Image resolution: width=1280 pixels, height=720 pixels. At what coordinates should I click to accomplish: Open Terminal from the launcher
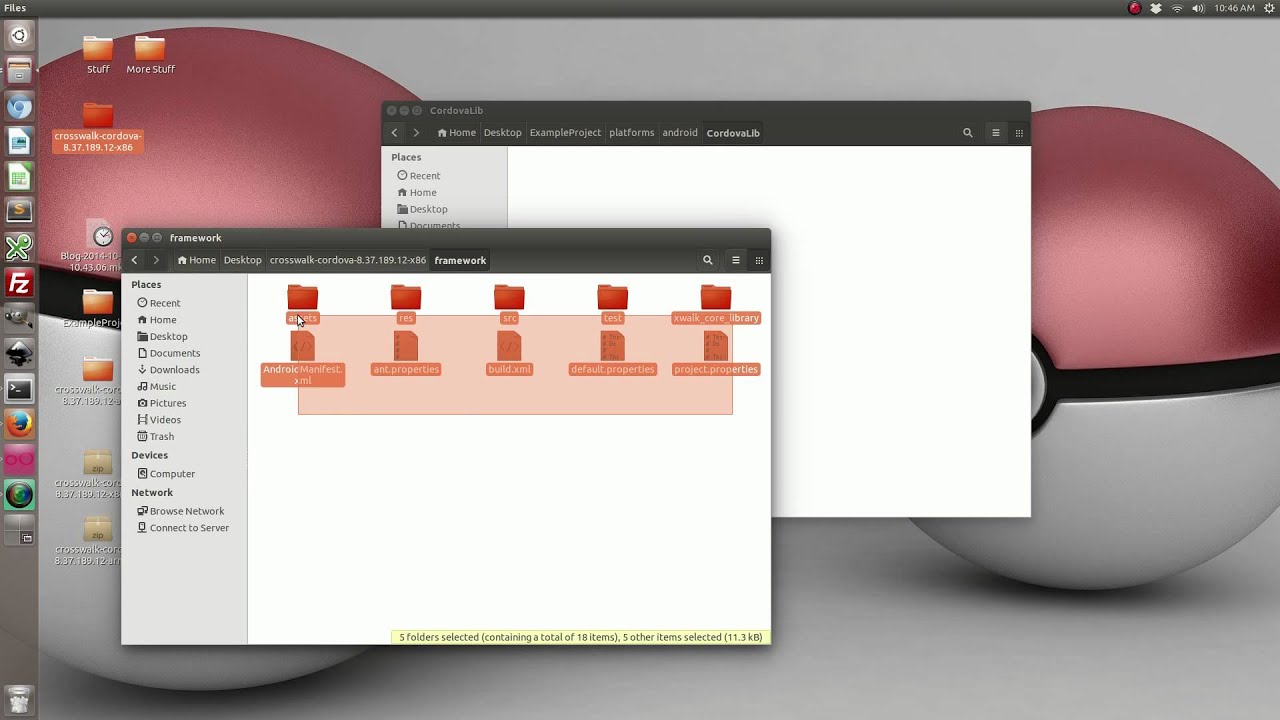(19, 389)
